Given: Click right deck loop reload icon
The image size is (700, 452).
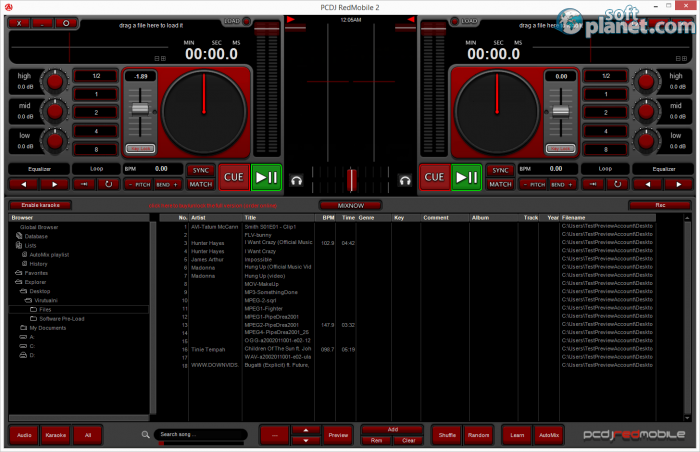Looking at the screenshot, I should [x=617, y=184].
